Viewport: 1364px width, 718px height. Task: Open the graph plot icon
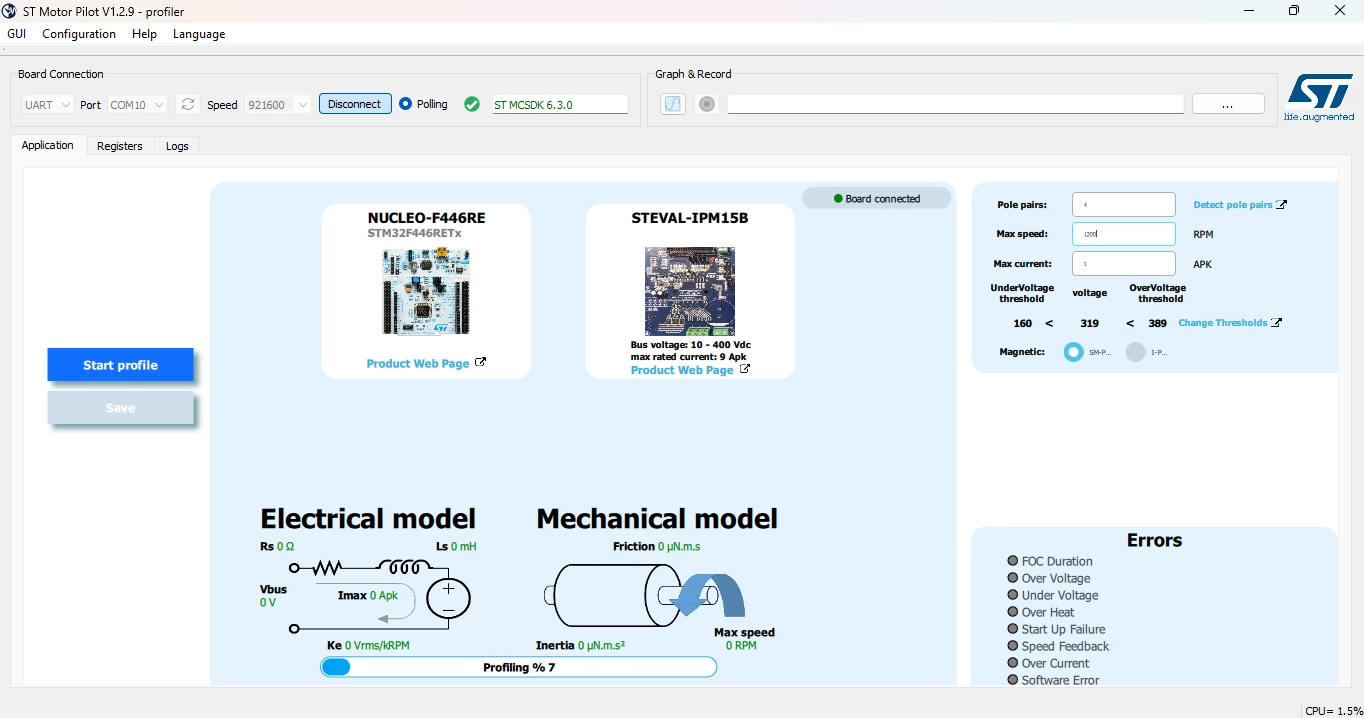point(673,104)
